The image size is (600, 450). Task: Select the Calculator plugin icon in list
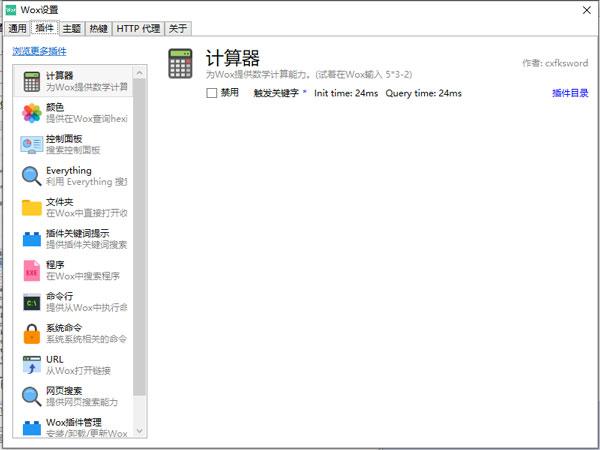(x=32, y=82)
